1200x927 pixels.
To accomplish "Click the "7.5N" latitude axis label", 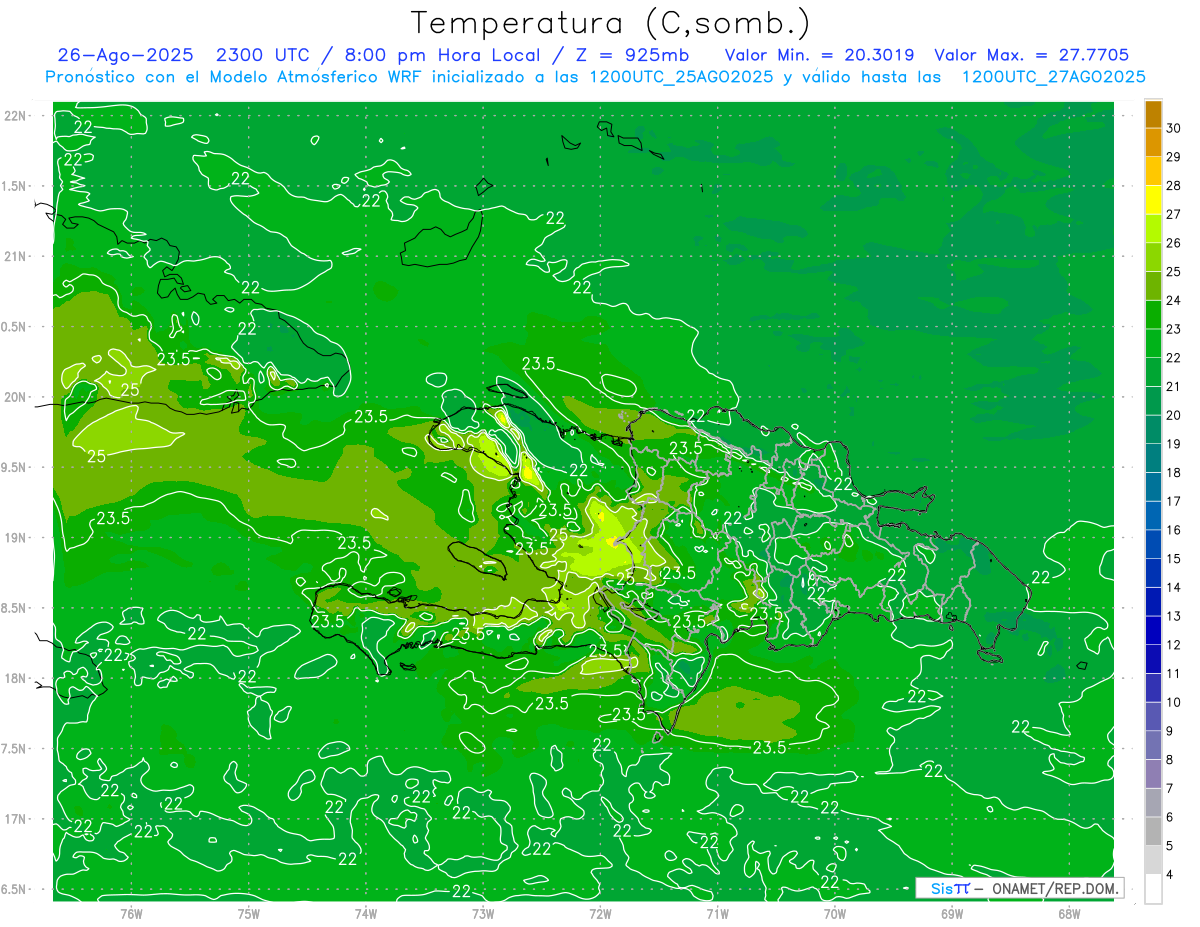I will coord(14,750).
